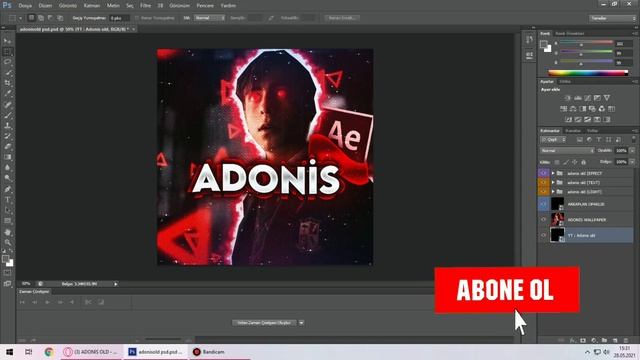
Task: Expand the adonis old [LIGHT] group
Action: (x=553, y=191)
